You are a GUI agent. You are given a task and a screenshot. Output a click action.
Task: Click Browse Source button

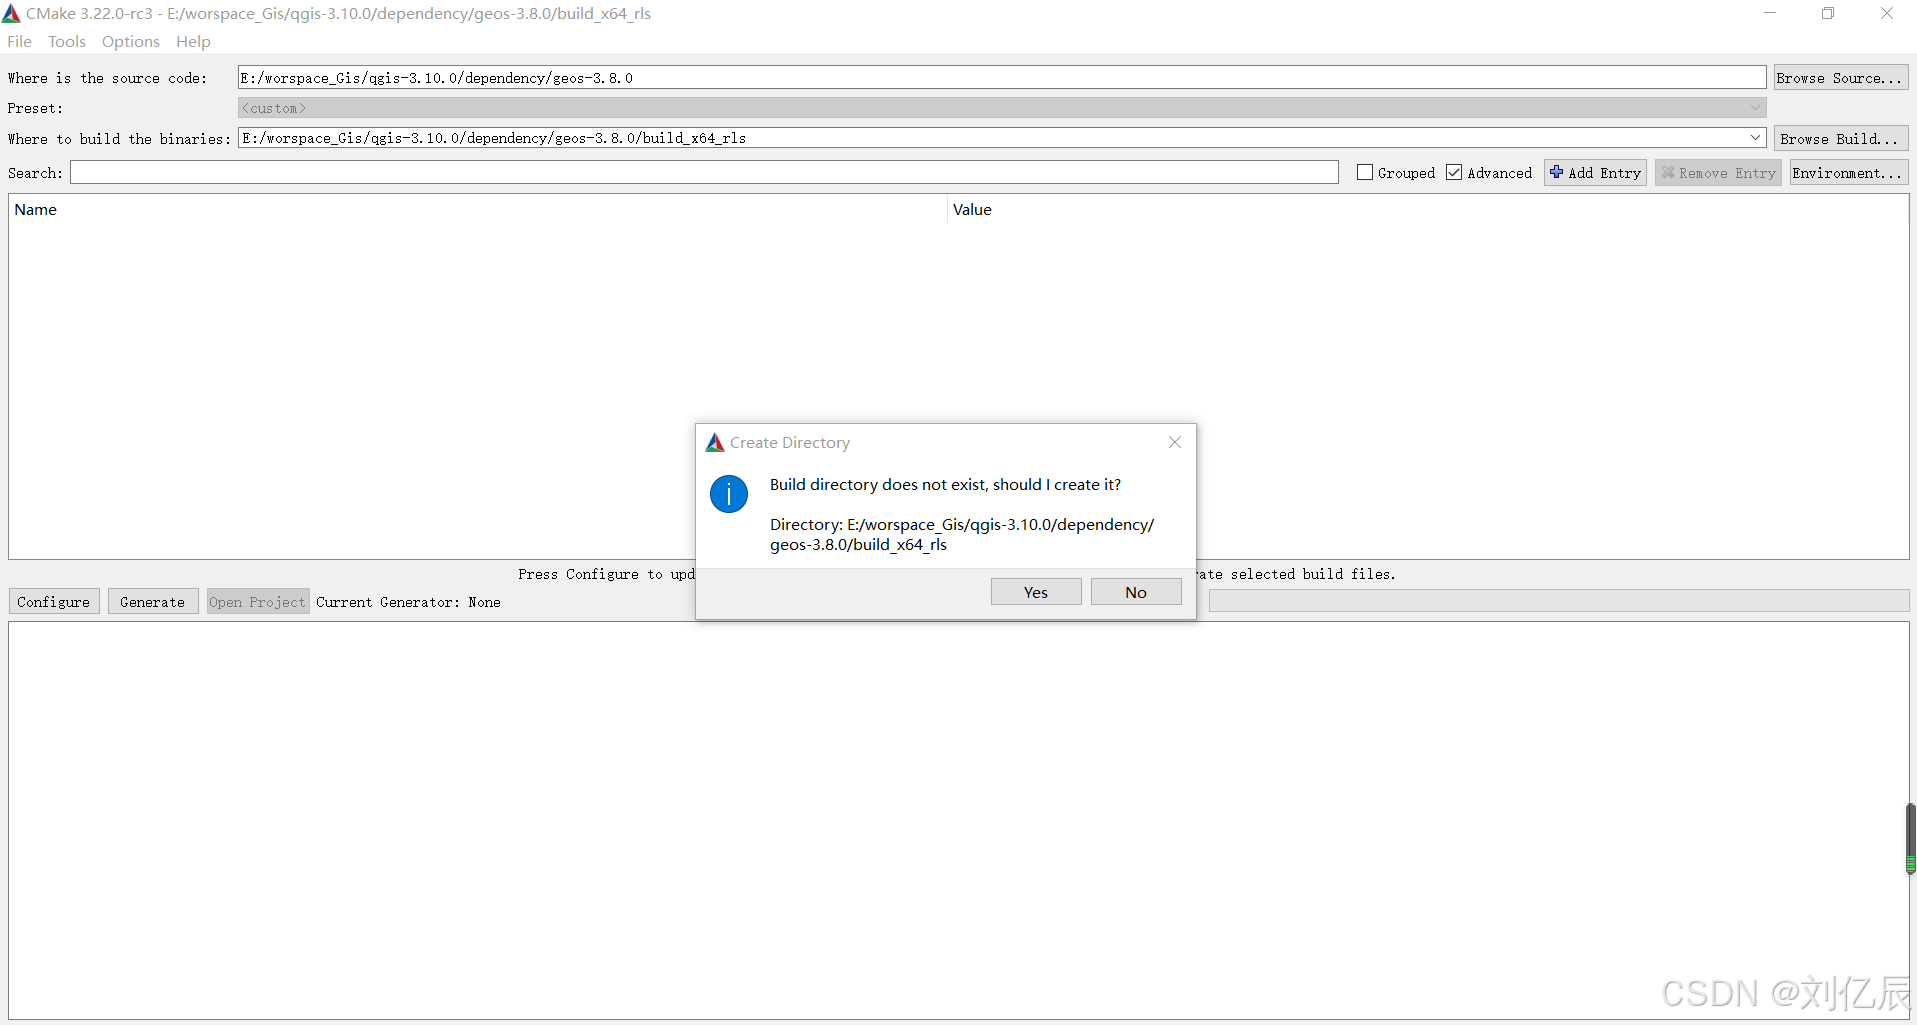pyautogui.click(x=1841, y=77)
